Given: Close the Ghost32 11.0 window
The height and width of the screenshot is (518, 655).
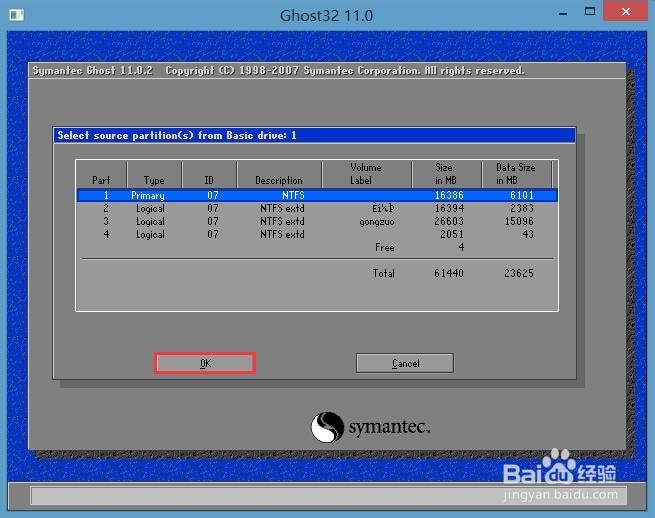Looking at the screenshot, I should [x=625, y=12].
